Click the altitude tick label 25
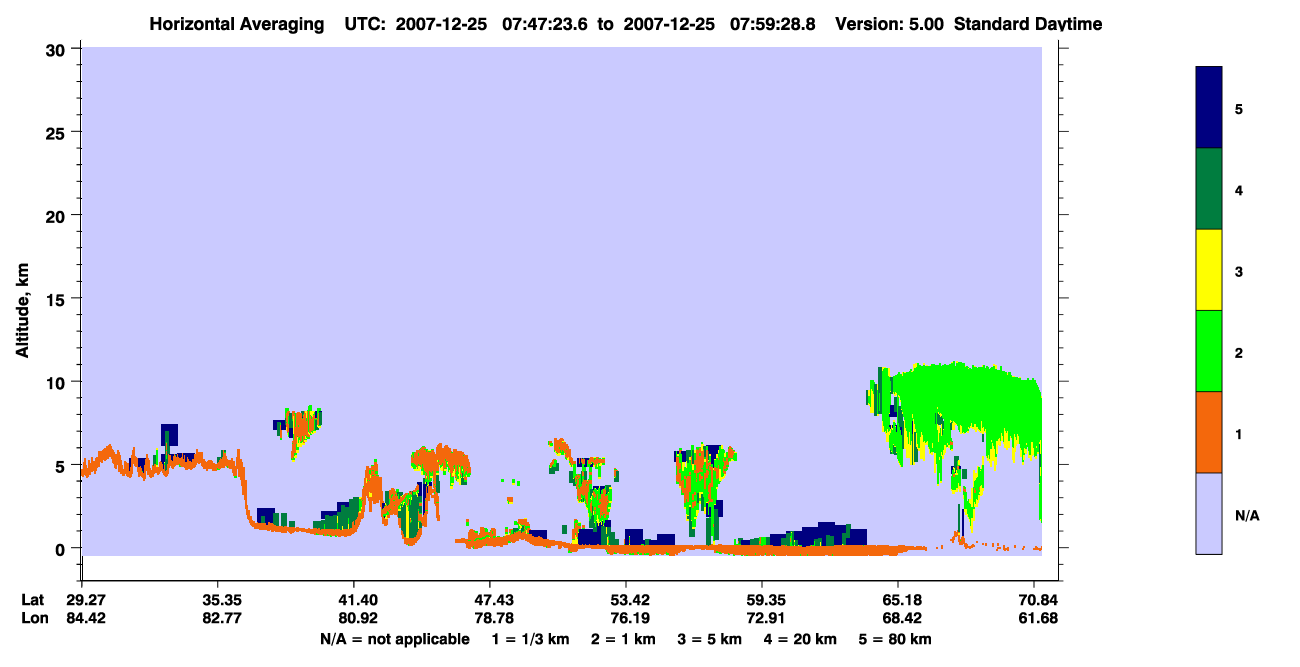Screen dimensions: 1300x667 click(58, 132)
